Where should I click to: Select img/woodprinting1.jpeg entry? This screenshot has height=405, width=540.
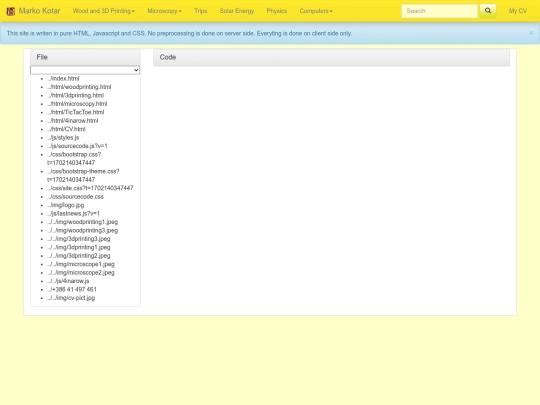click(x=83, y=222)
